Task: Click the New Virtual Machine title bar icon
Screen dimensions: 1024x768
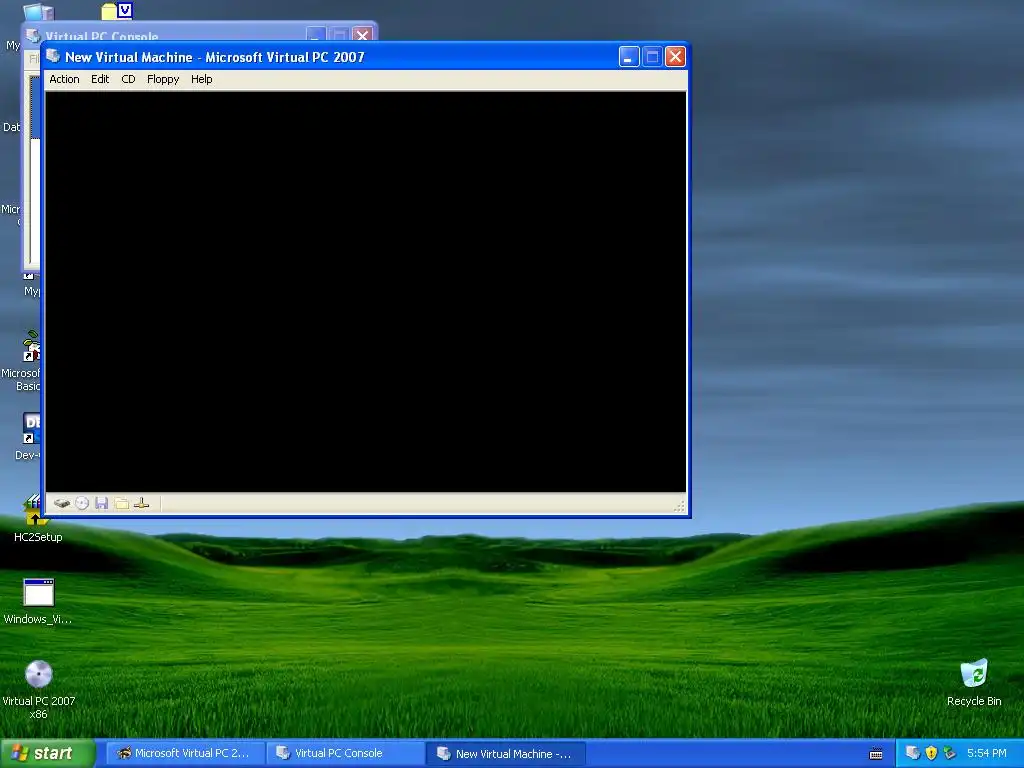Action: coord(53,56)
